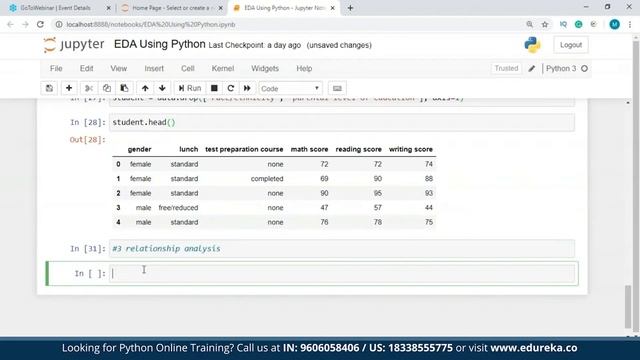
Task: Click the Trusted notebook indicator
Action: point(506,69)
